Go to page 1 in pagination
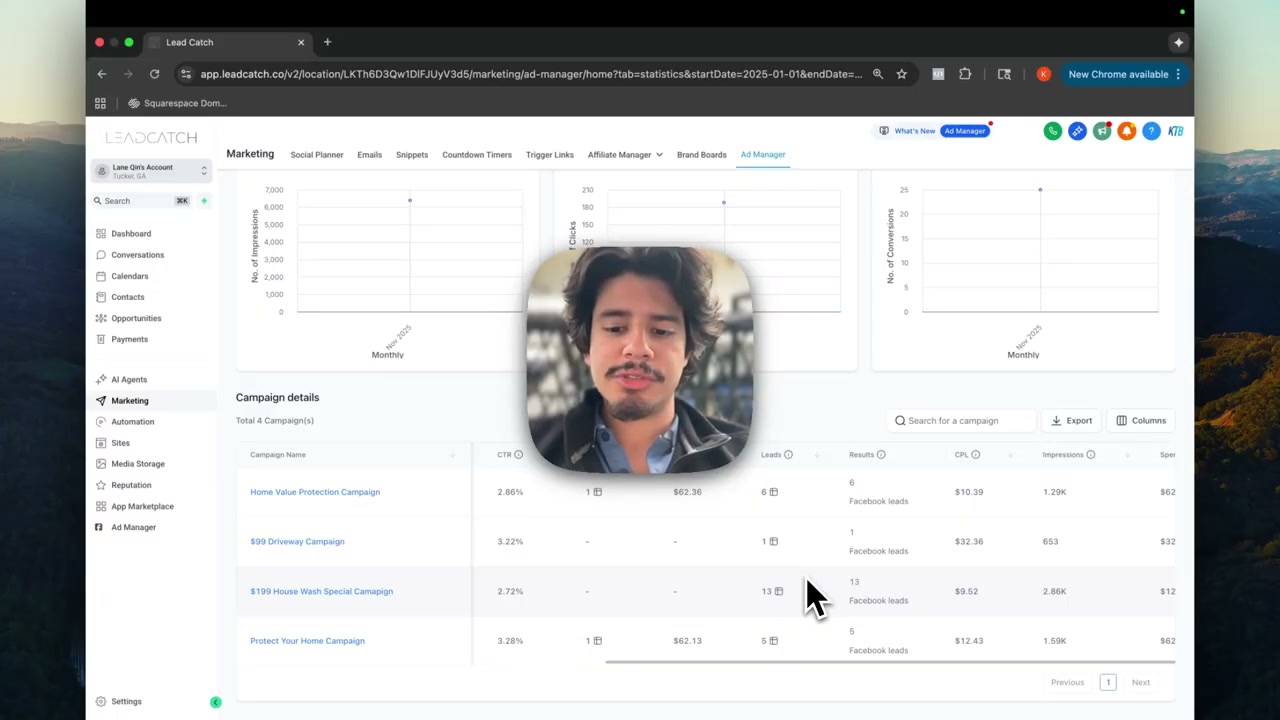The image size is (1280, 720). [x=1108, y=682]
